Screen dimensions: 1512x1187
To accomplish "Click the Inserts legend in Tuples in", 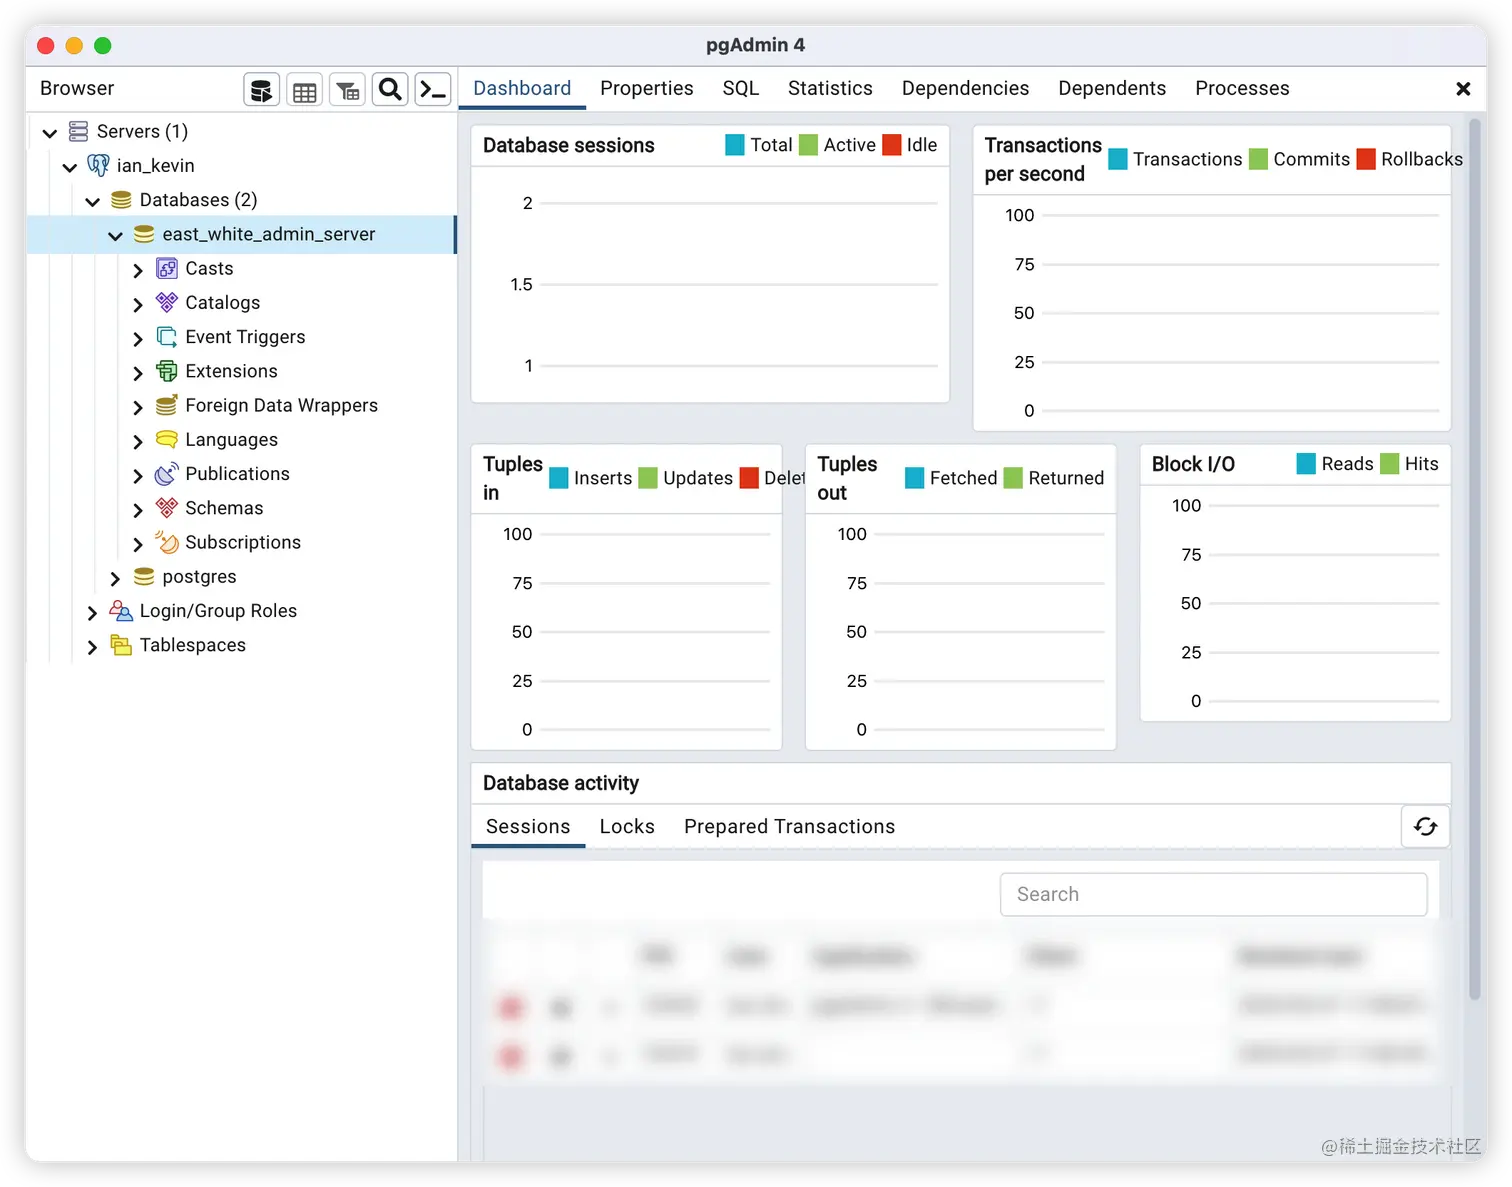I will click(590, 478).
